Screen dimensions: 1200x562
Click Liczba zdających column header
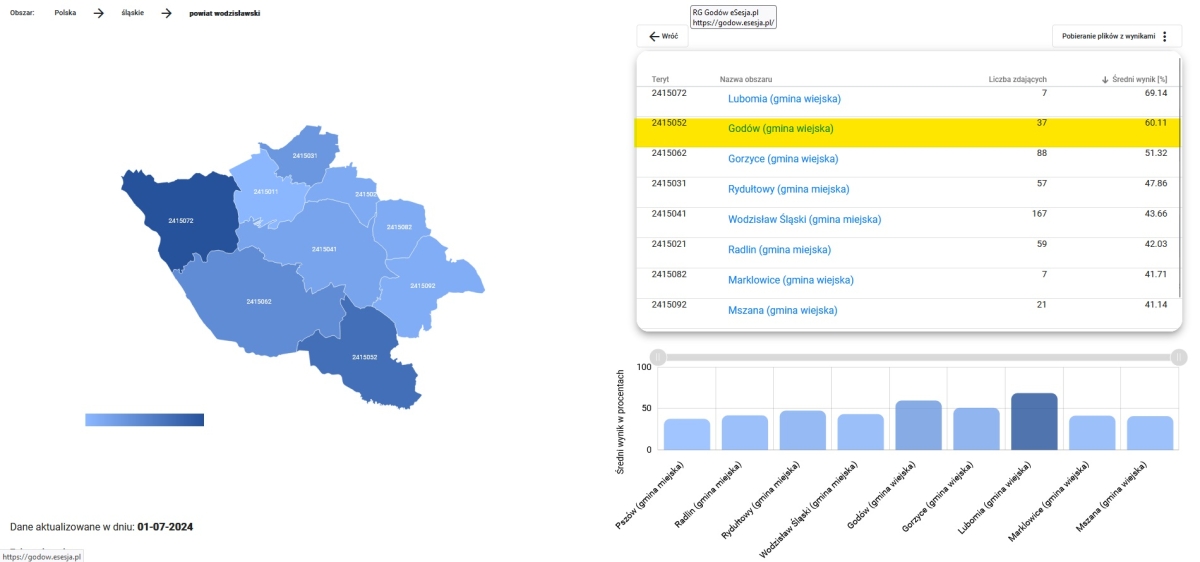pyautogui.click(x=1017, y=79)
